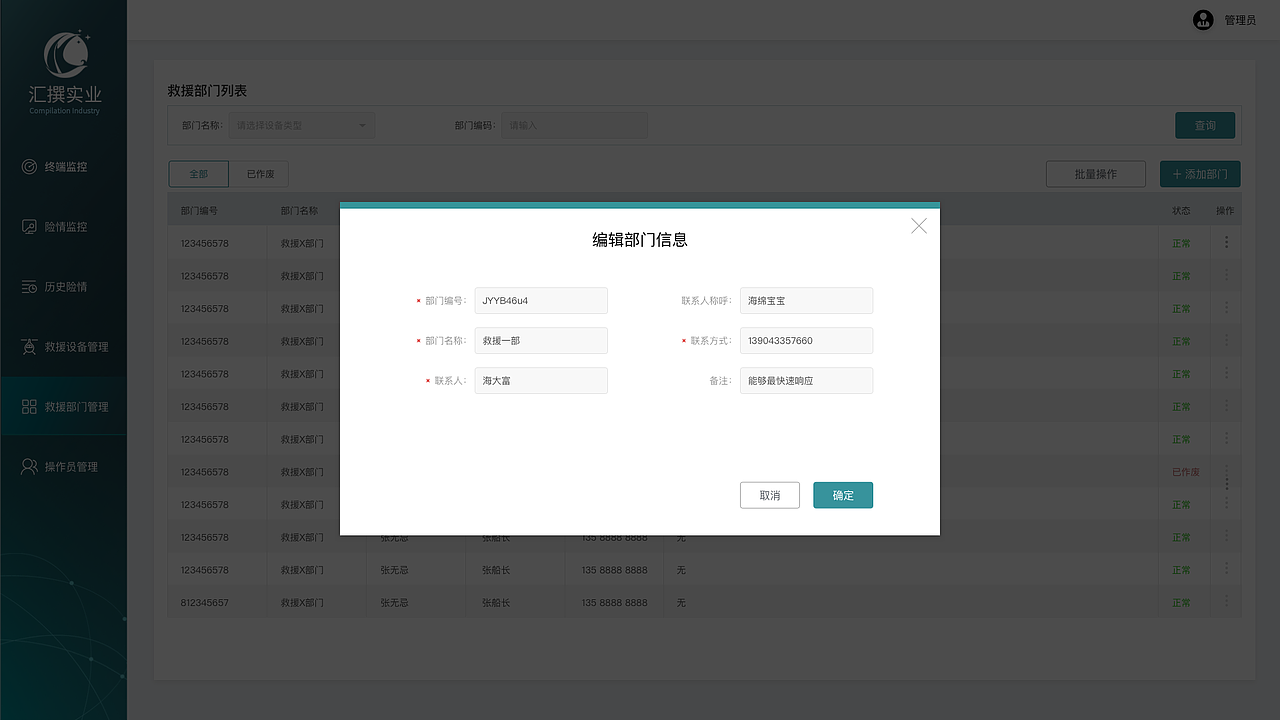The width and height of the screenshot is (1280, 720).
Task: Click the 管理员 avatar icon
Action: pyautogui.click(x=1203, y=20)
